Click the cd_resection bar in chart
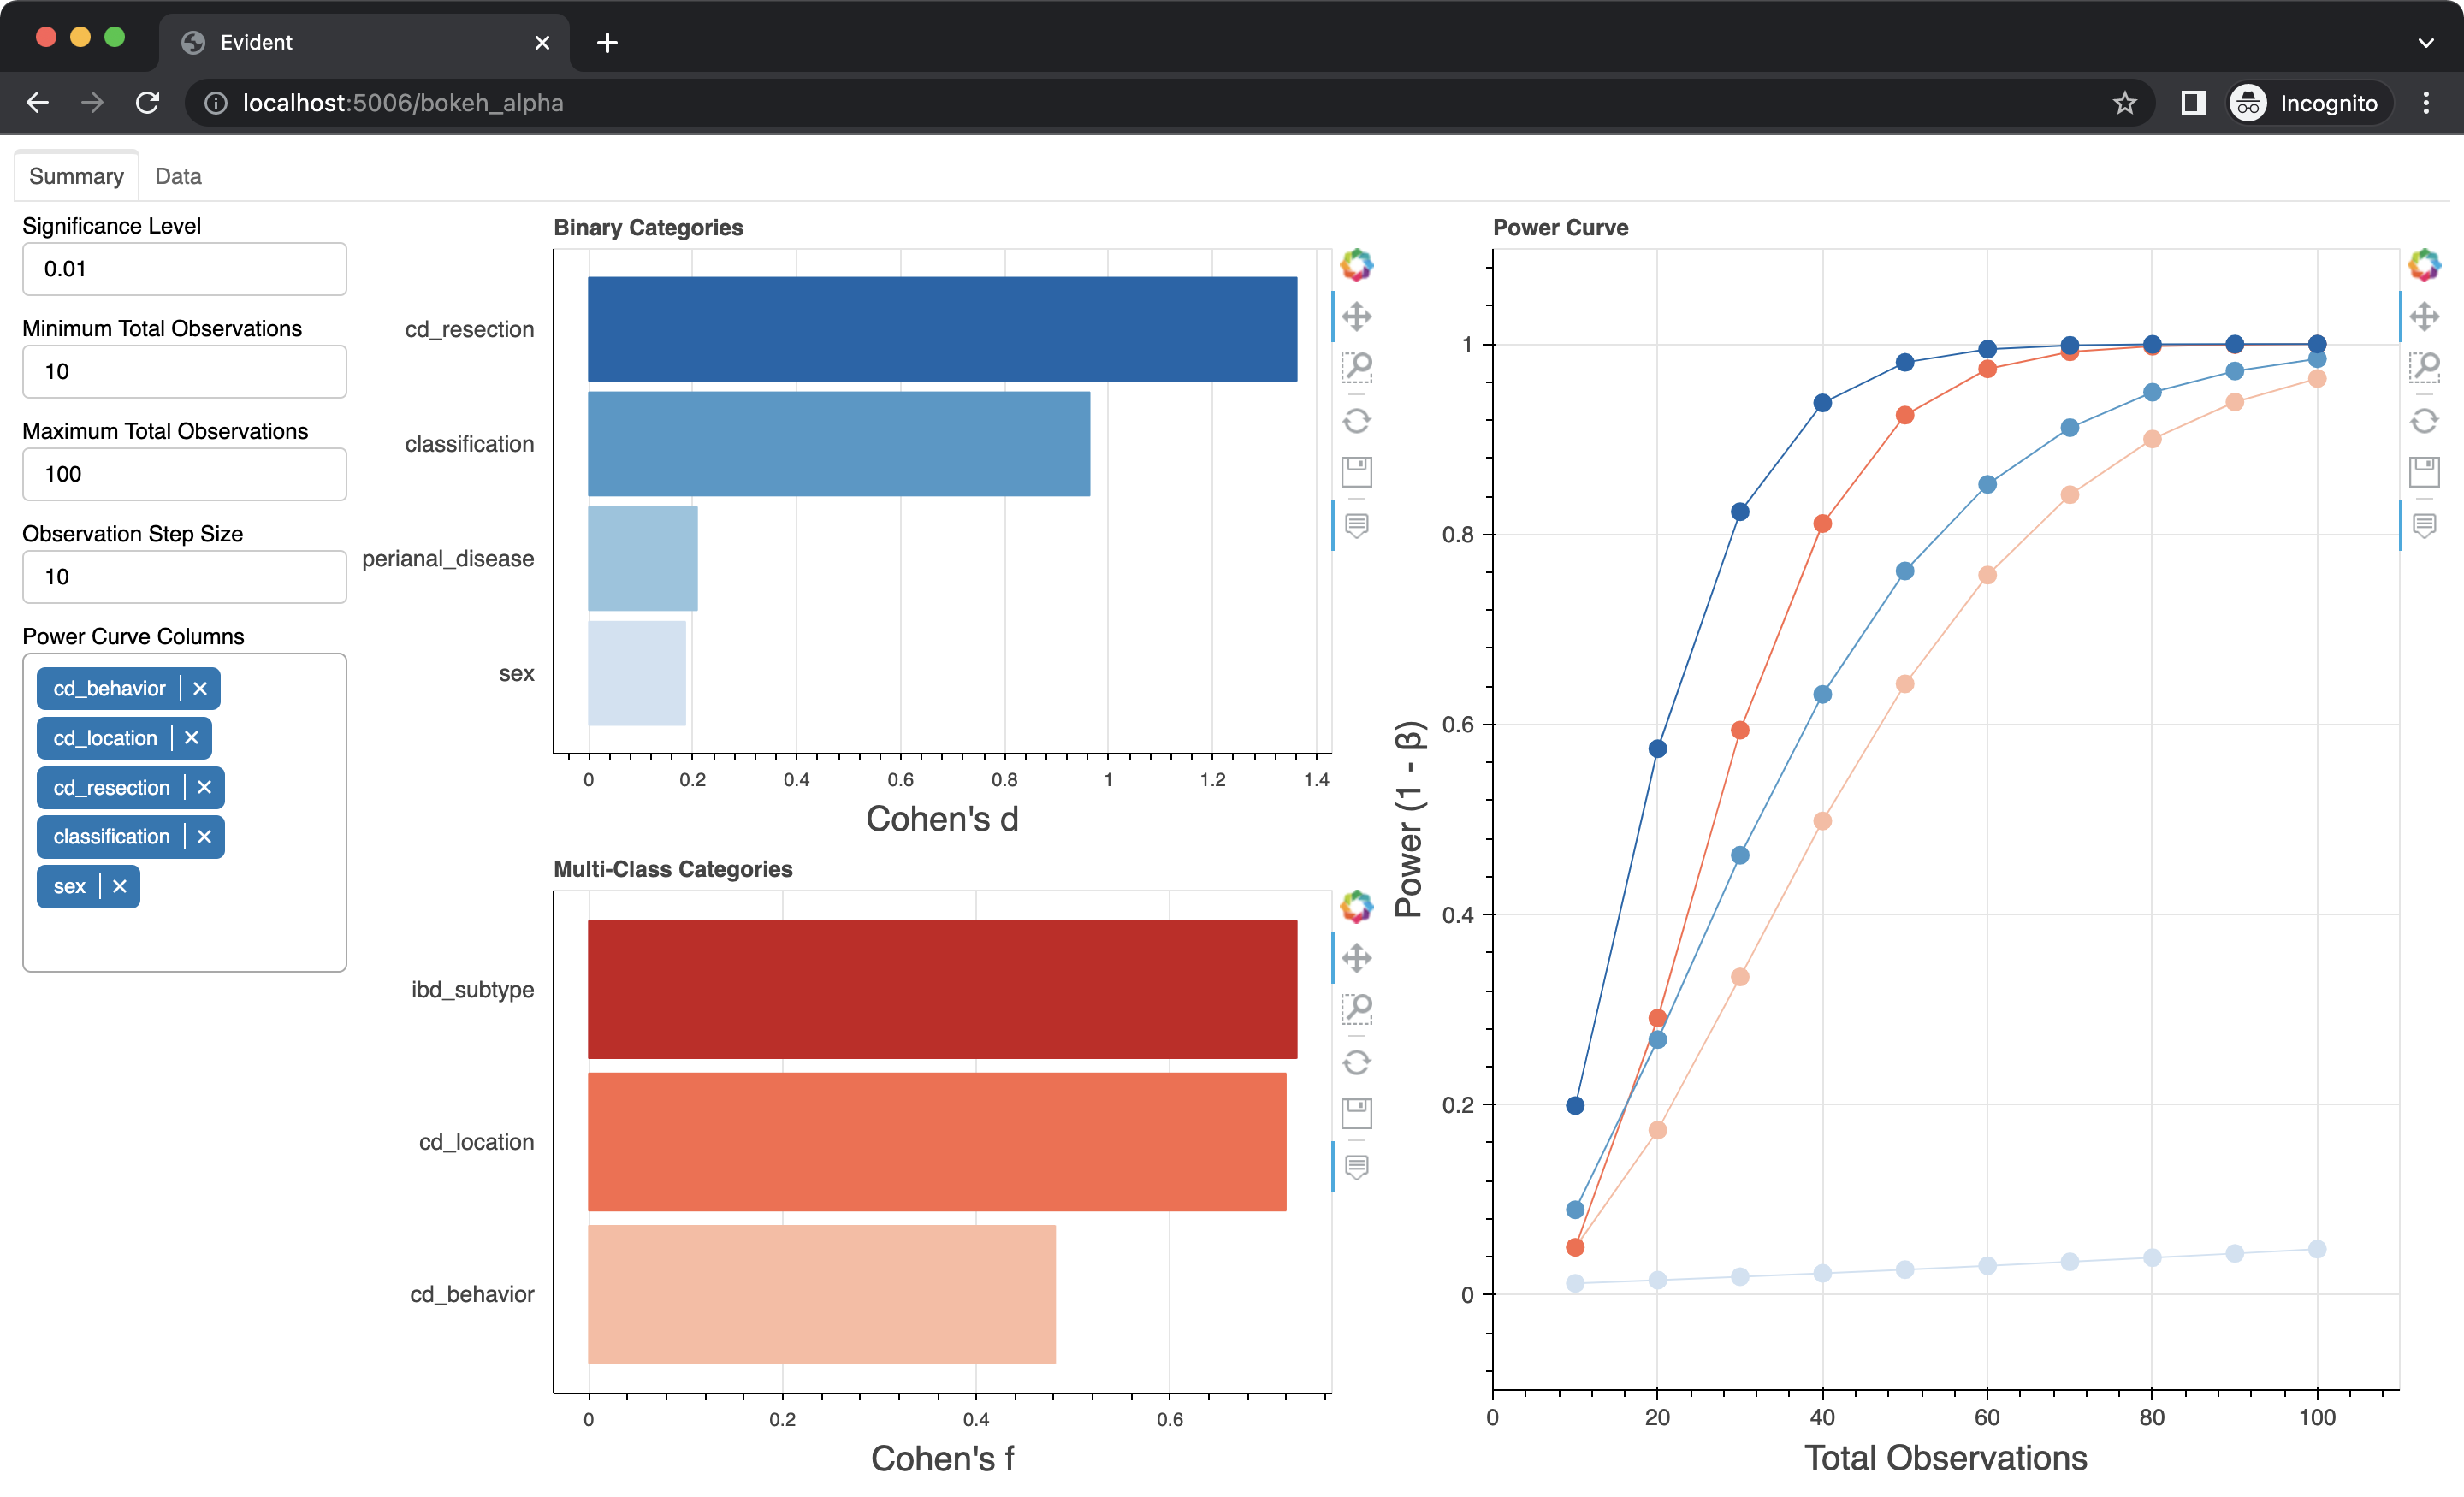The height and width of the screenshot is (1497, 2464). pos(941,329)
